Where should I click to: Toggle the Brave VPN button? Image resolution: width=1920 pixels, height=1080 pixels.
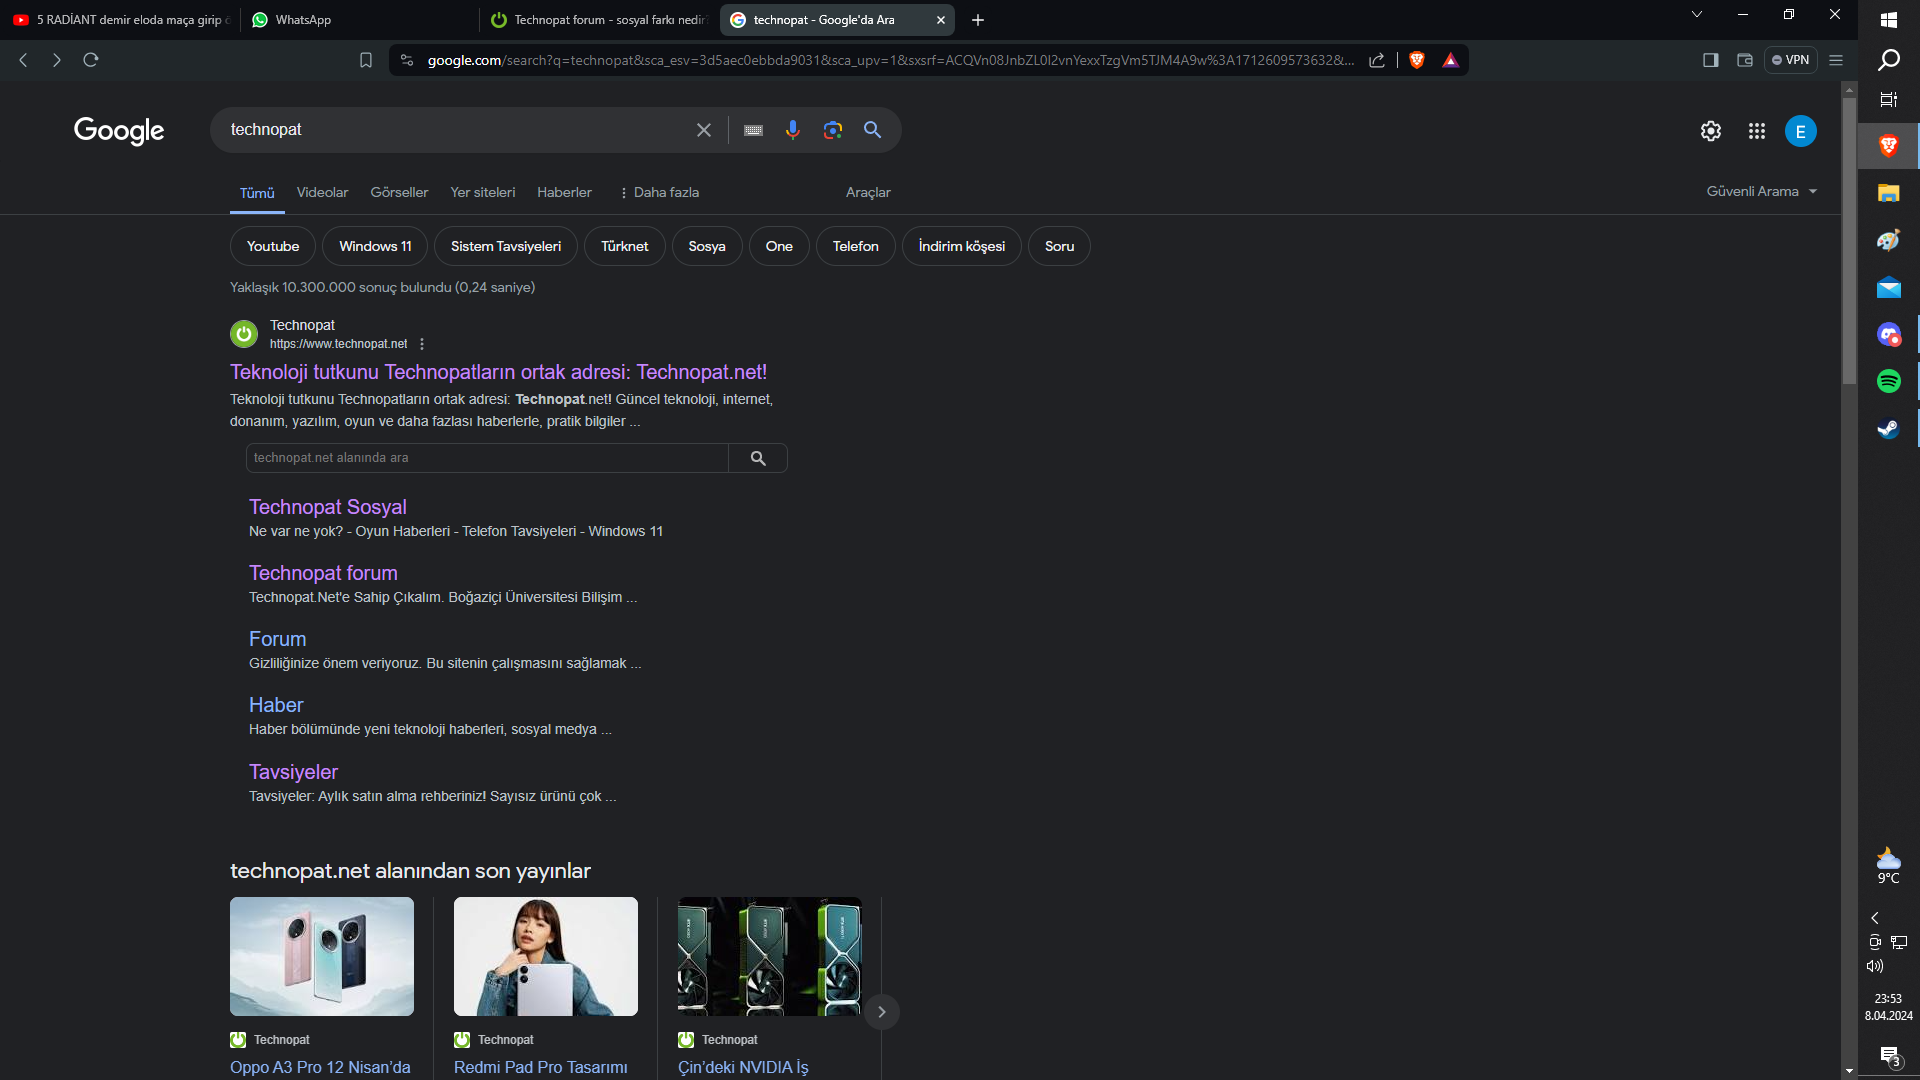pos(1790,60)
